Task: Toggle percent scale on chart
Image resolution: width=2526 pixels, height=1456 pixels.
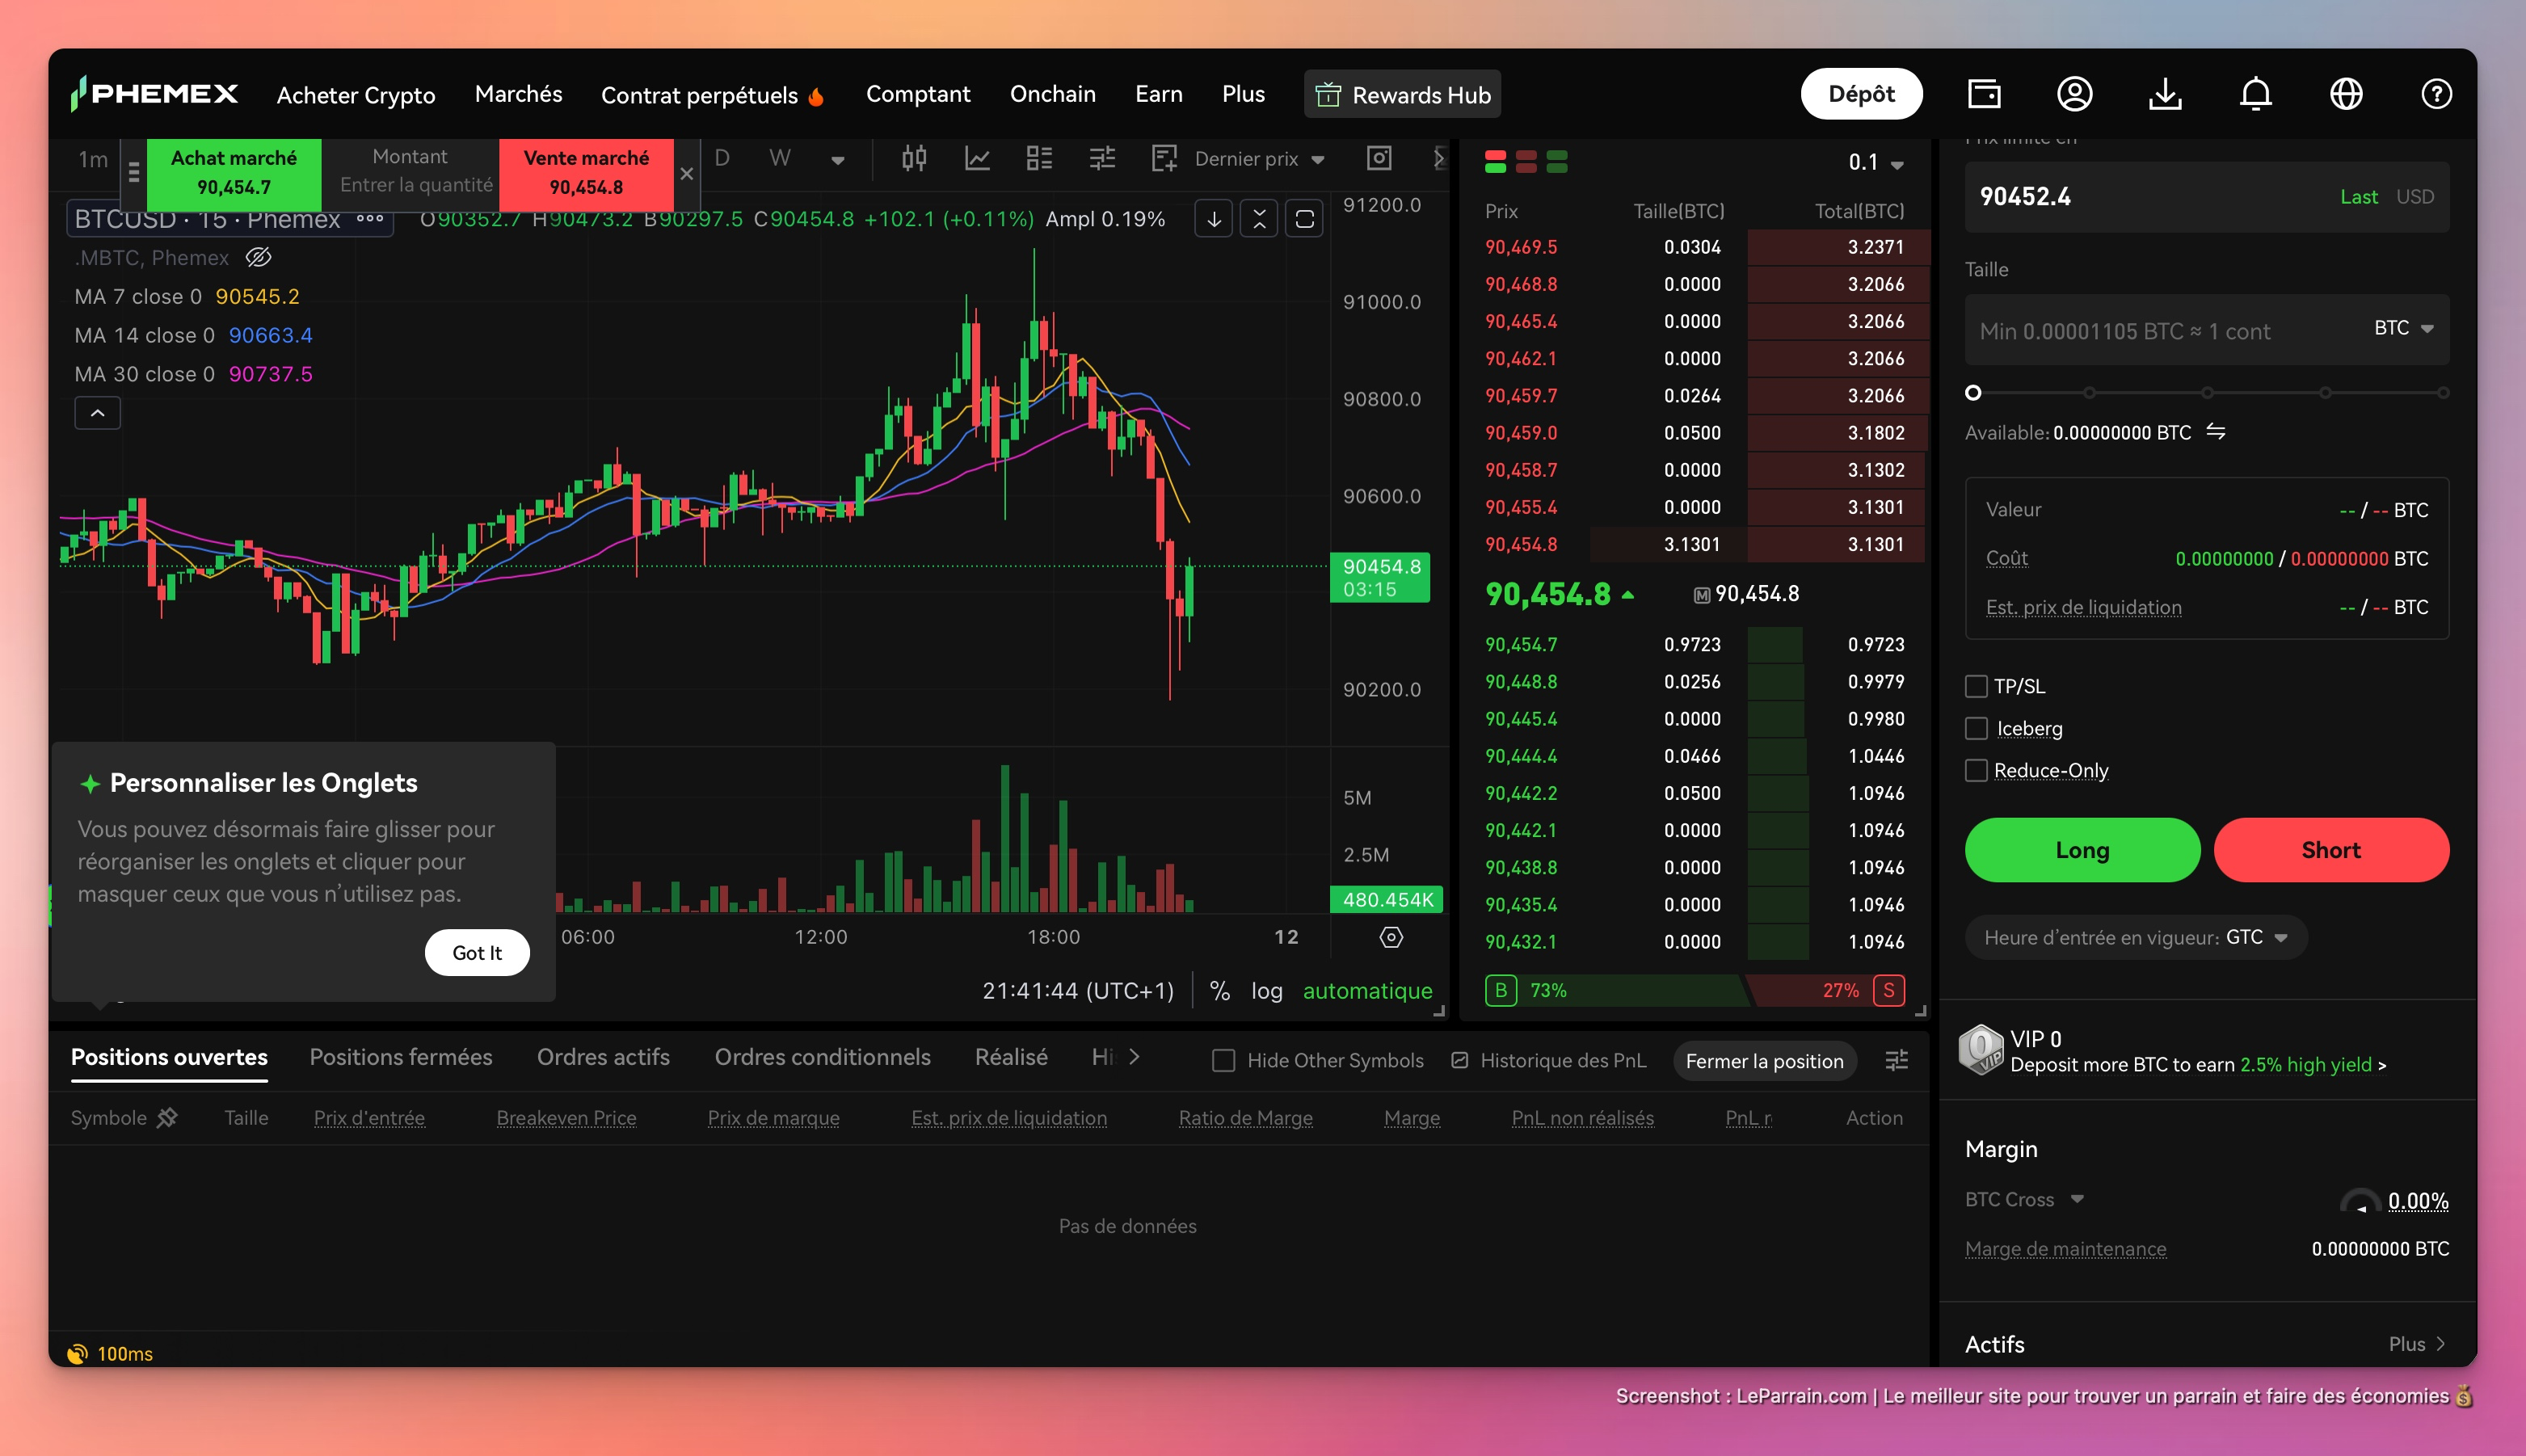Action: click(x=1219, y=991)
